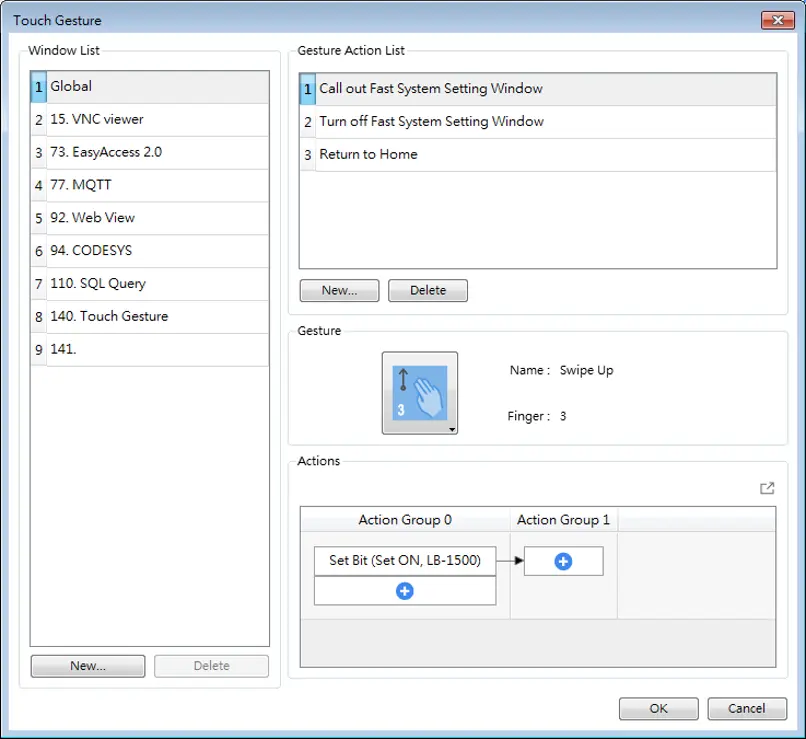Delete the selected gesture action
Viewport: 806px width, 739px height.
coord(428,290)
